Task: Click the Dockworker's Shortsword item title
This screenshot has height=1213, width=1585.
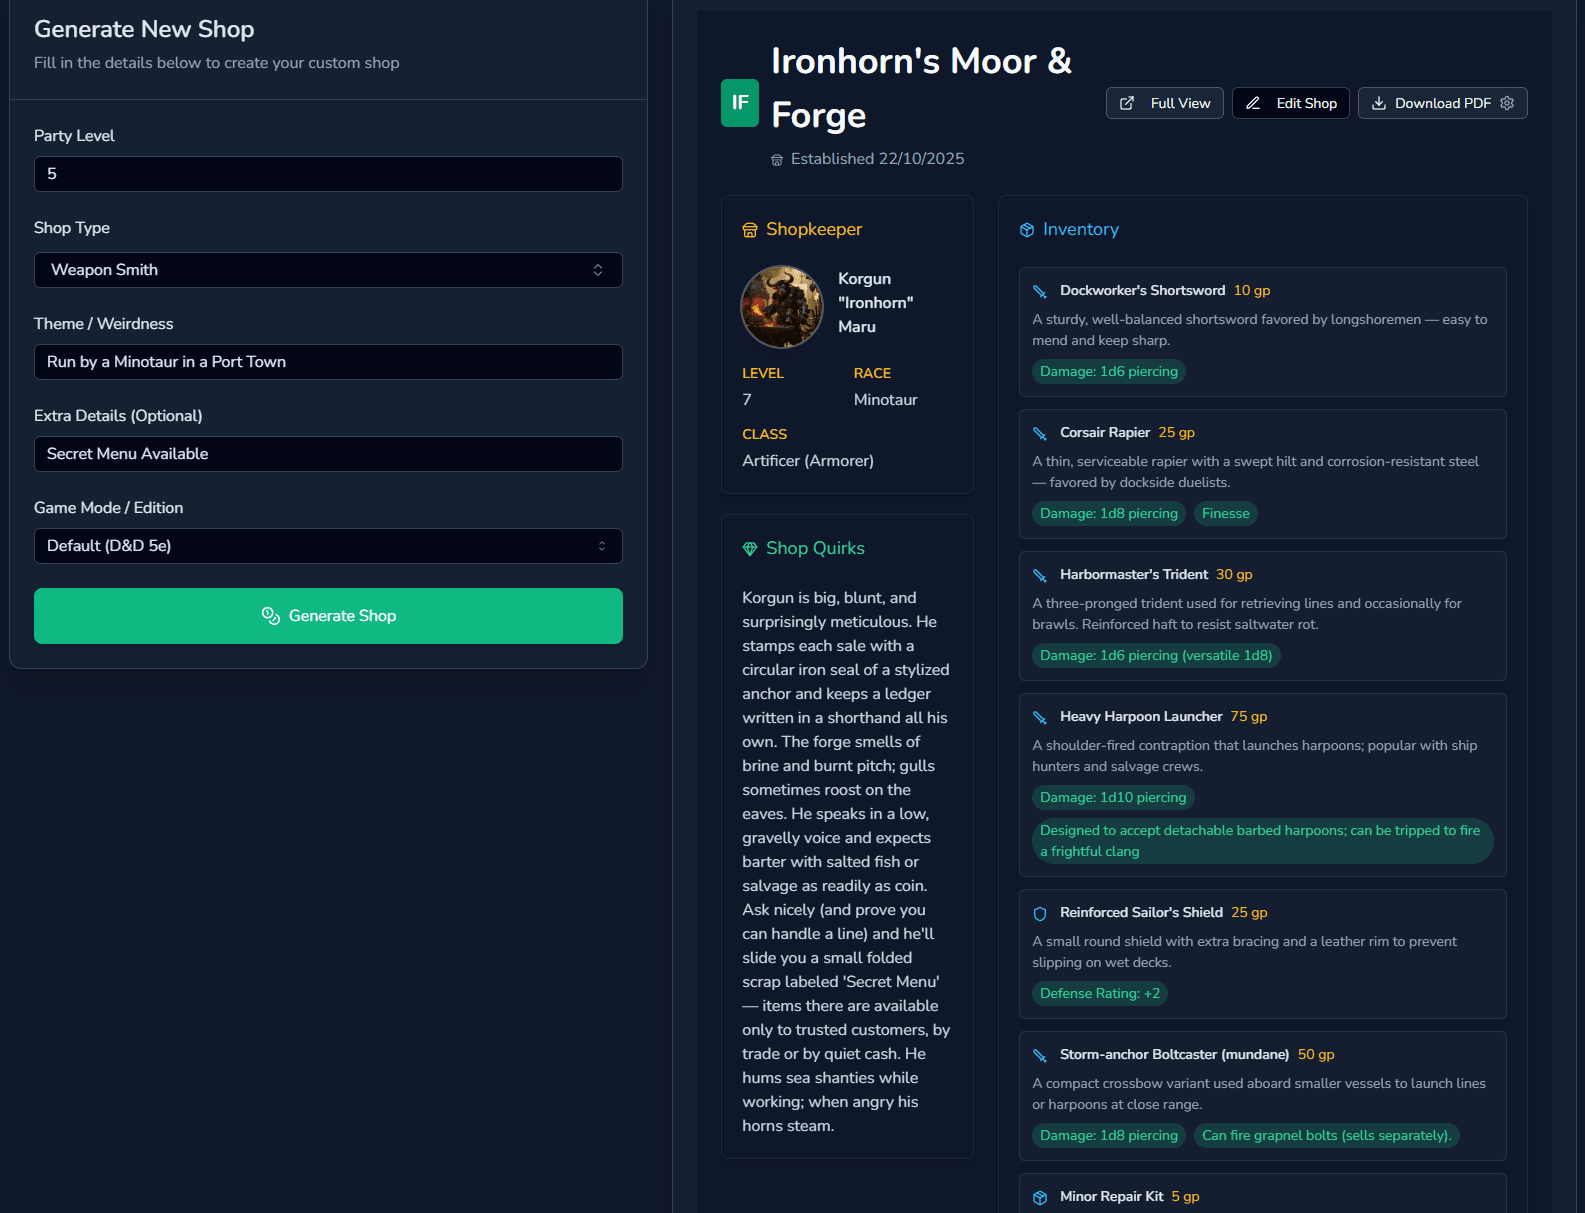Action: point(1142,291)
